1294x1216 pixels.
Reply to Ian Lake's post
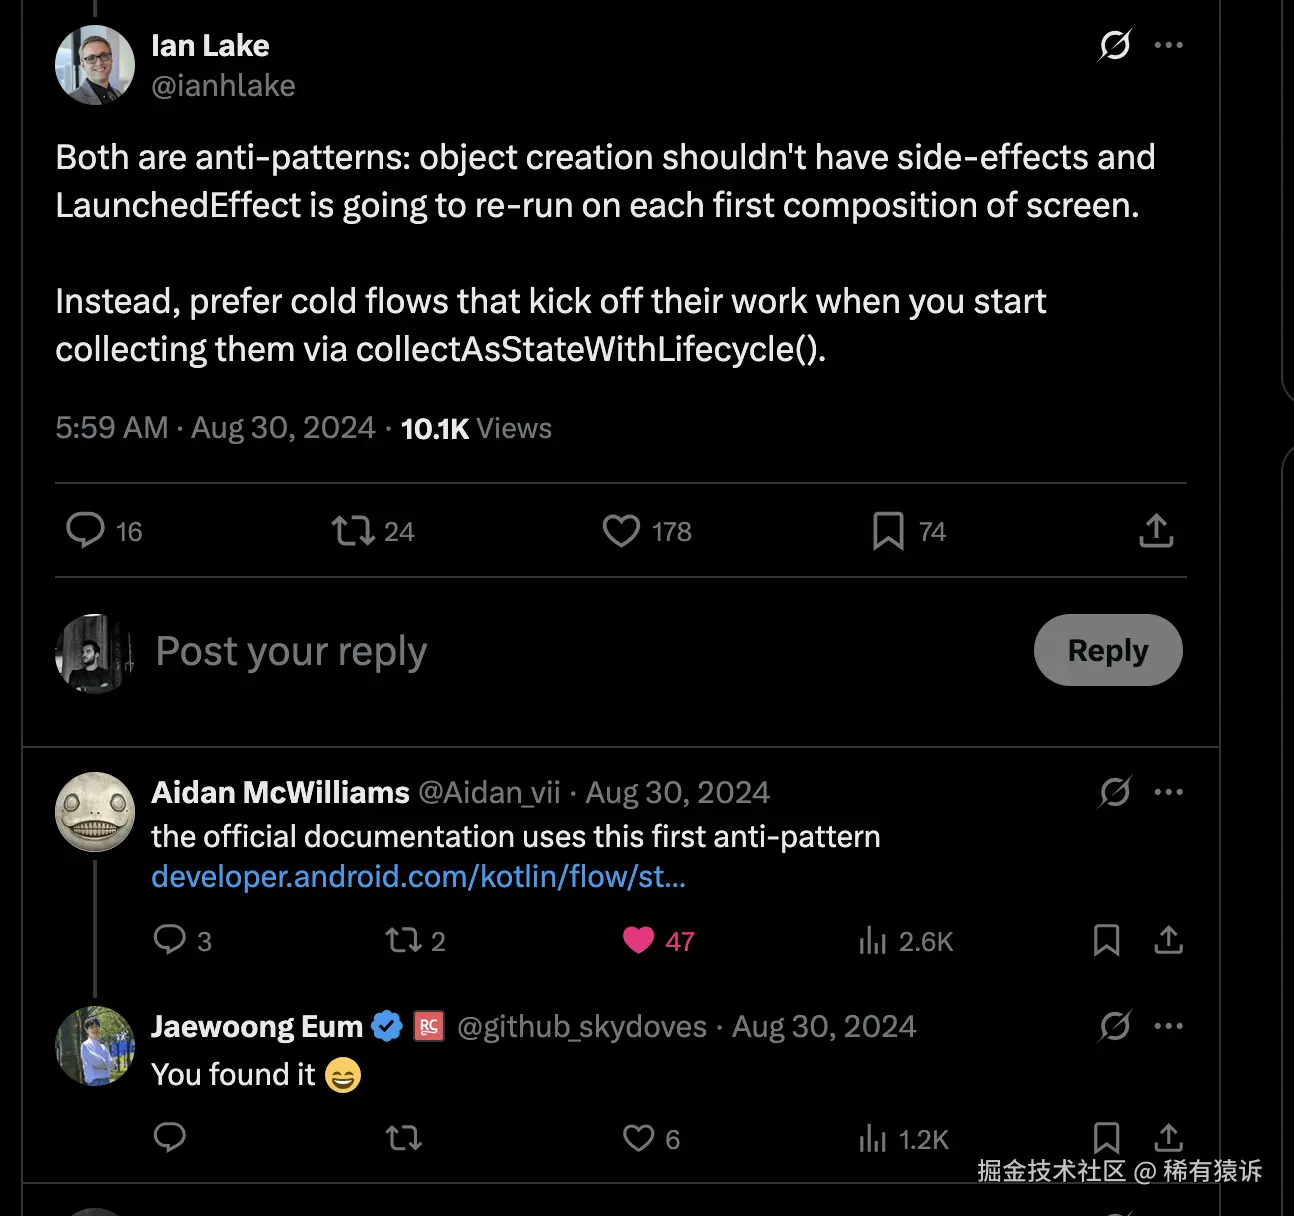(86, 531)
